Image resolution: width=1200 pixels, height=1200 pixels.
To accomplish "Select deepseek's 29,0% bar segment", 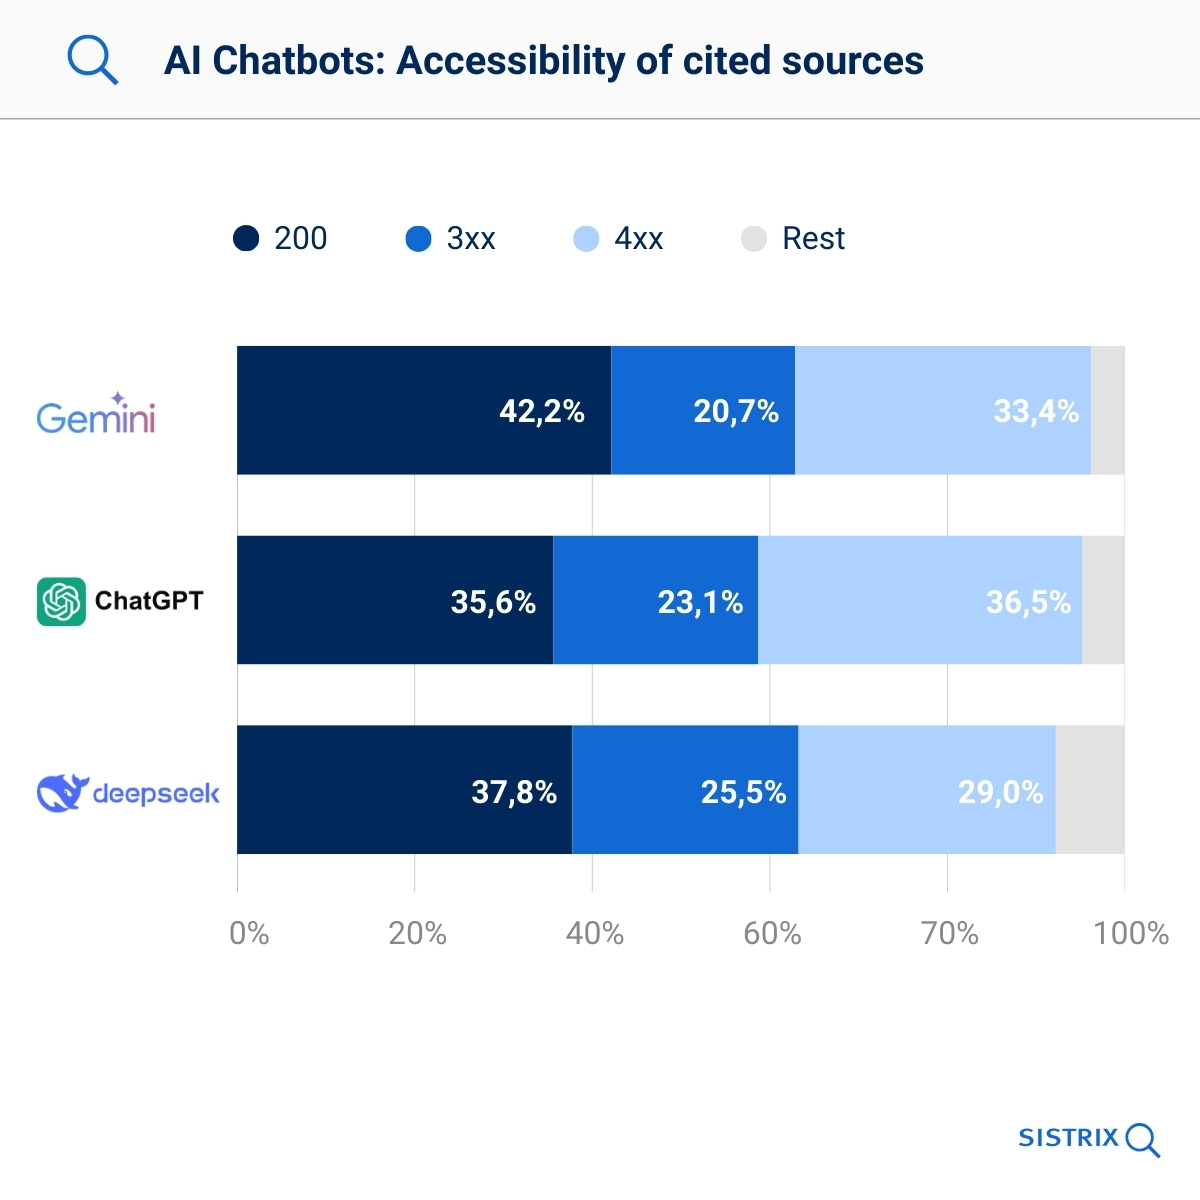I will (x=926, y=790).
